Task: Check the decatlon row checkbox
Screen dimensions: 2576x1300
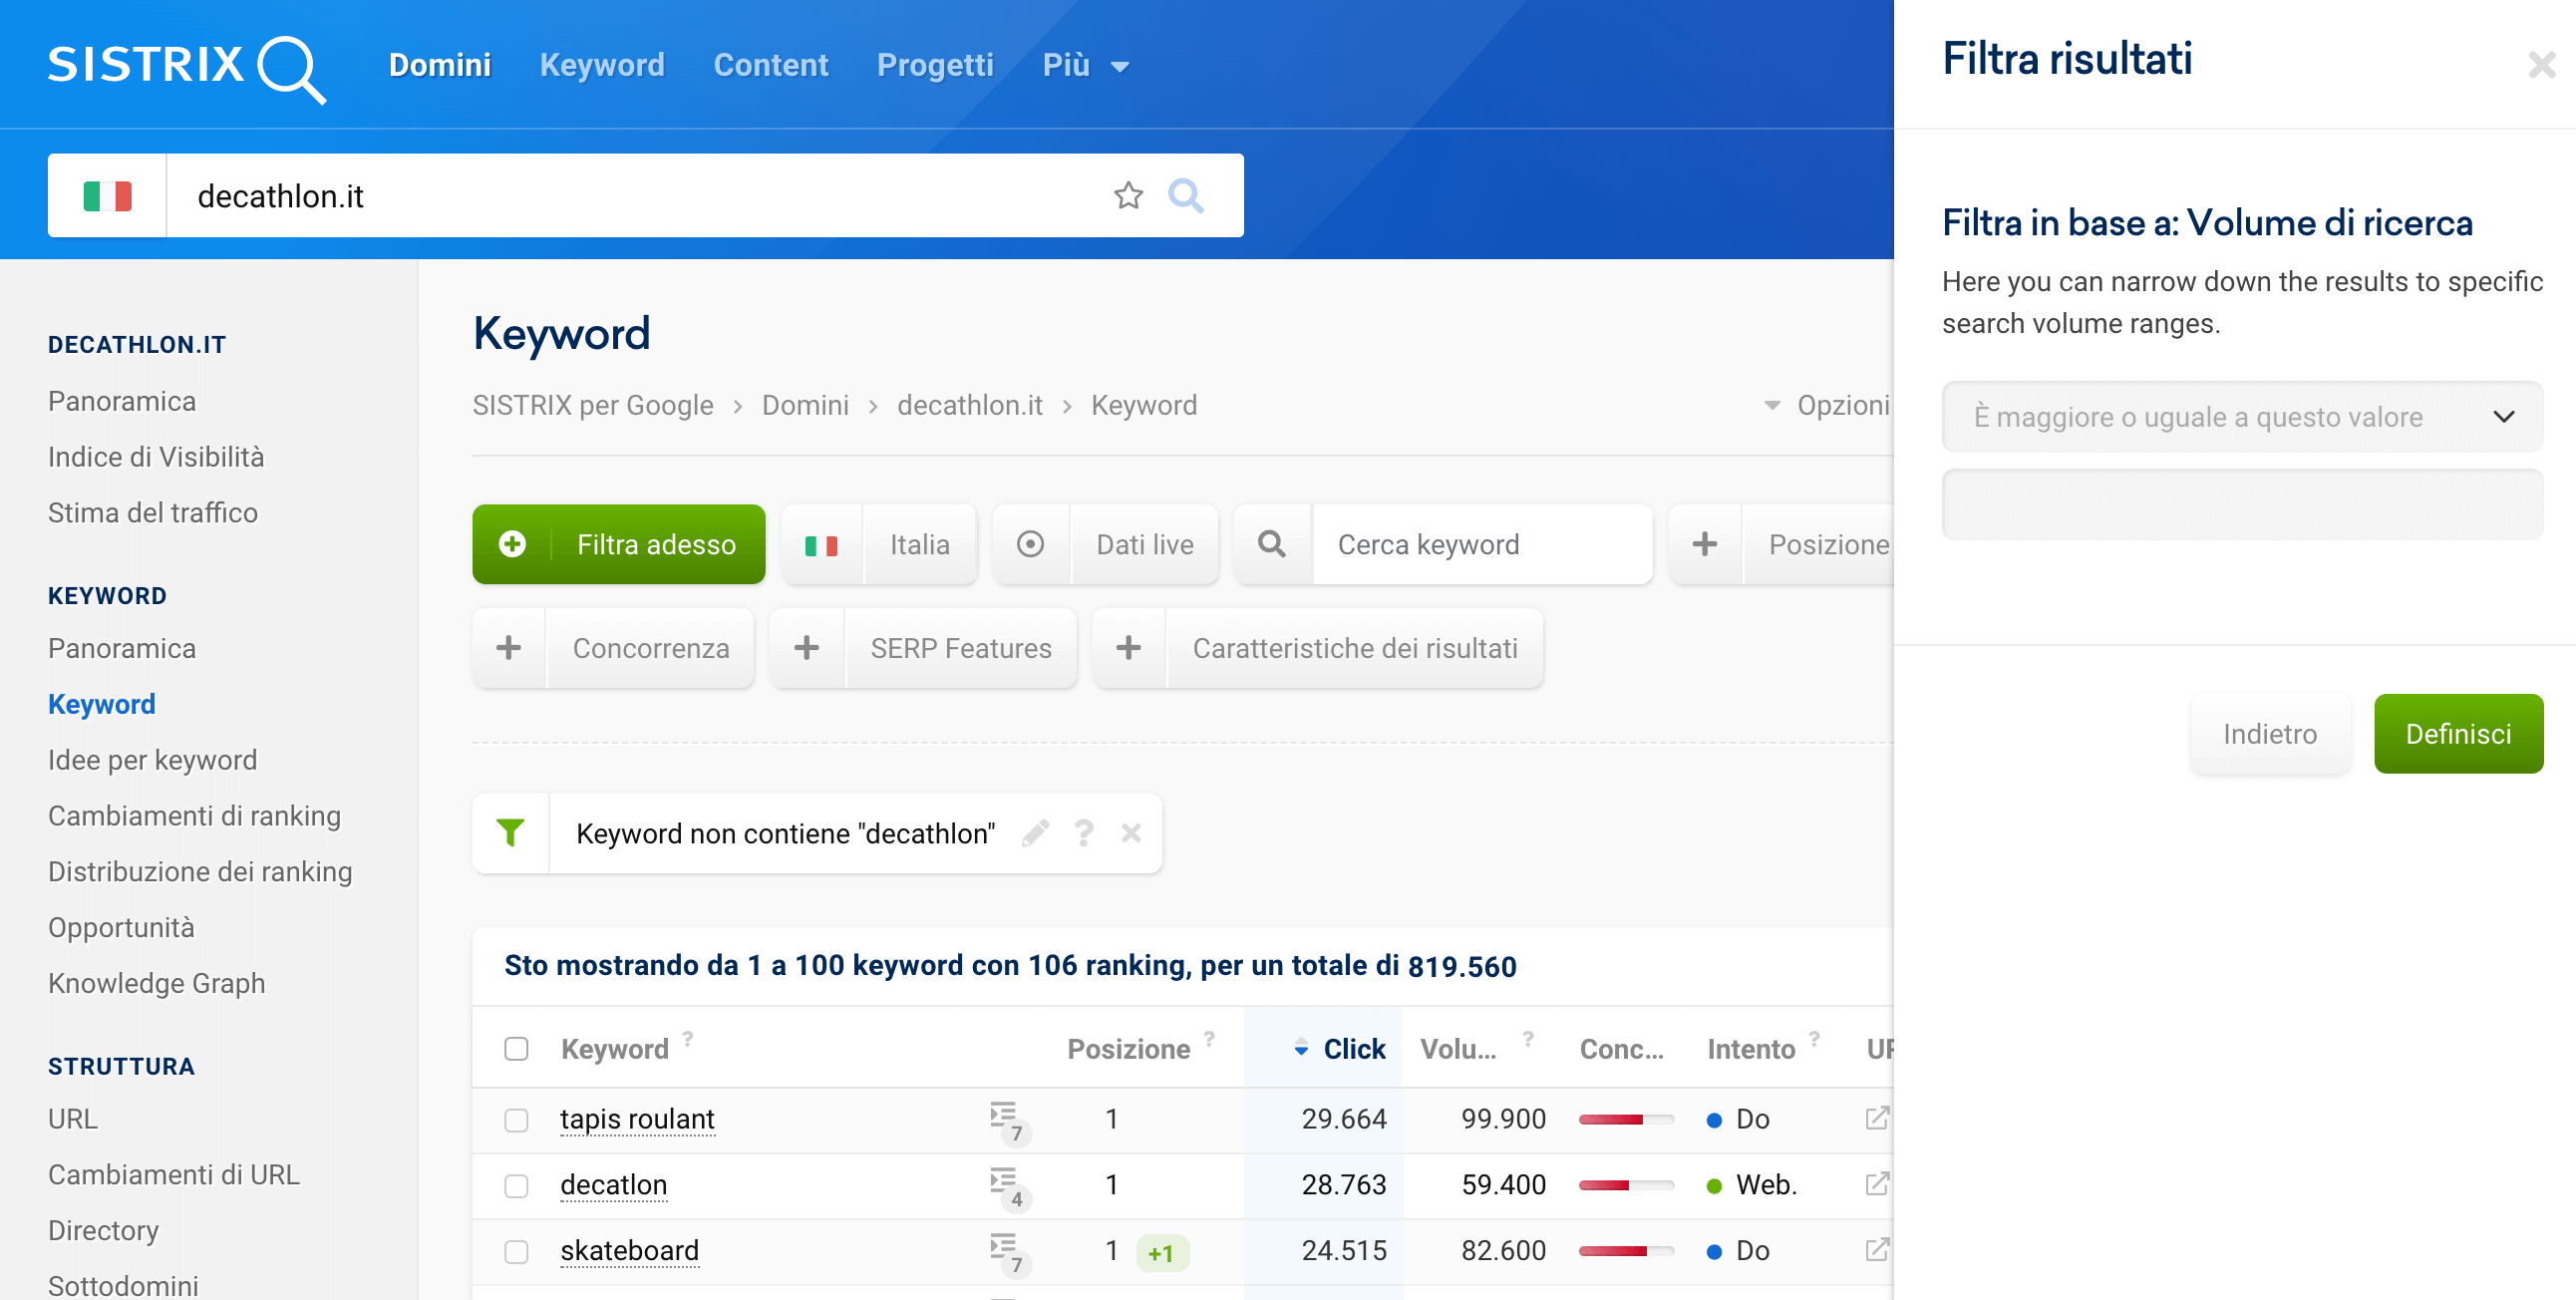Action: (x=516, y=1186)
